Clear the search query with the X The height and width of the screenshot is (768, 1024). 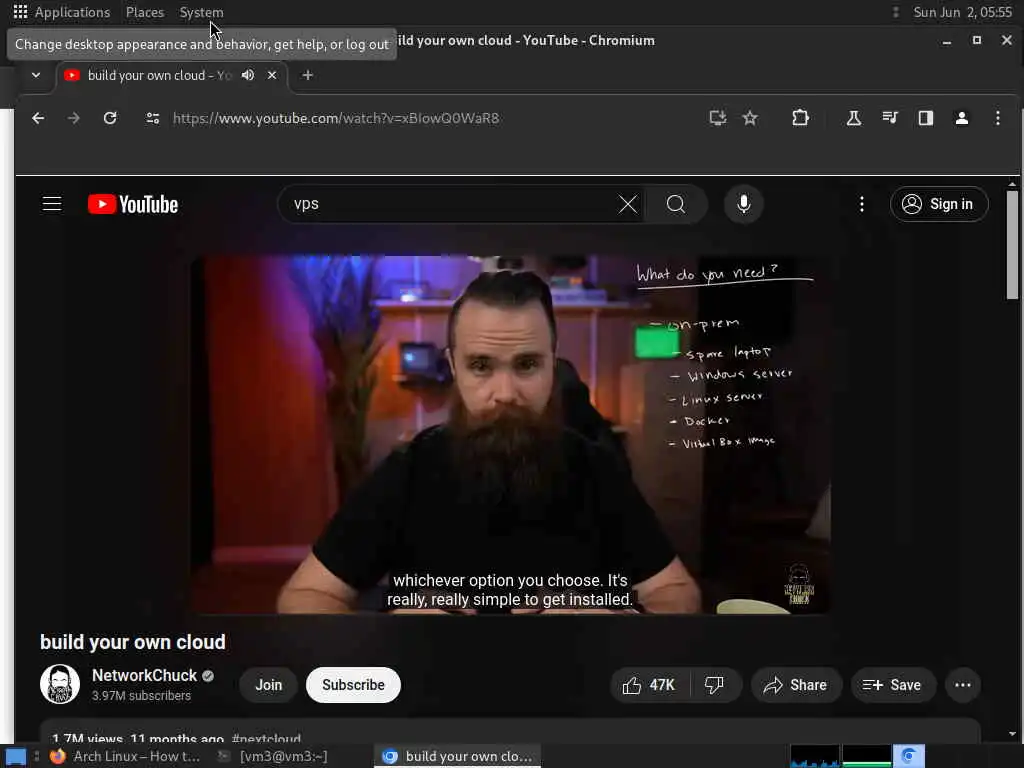(628, 204)
